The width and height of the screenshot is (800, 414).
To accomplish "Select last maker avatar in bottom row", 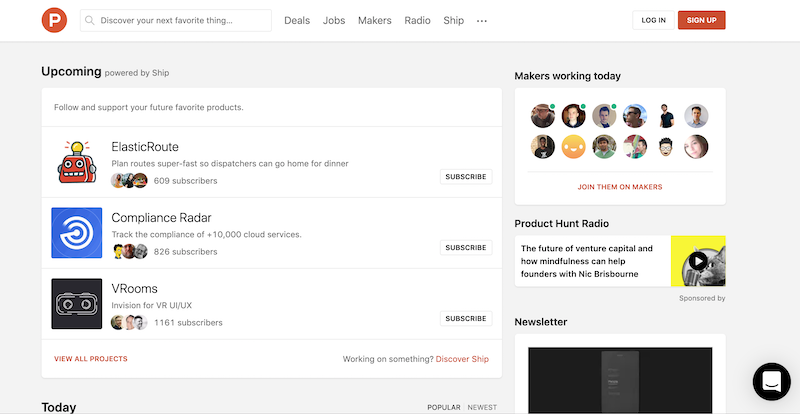I will 696,147.
